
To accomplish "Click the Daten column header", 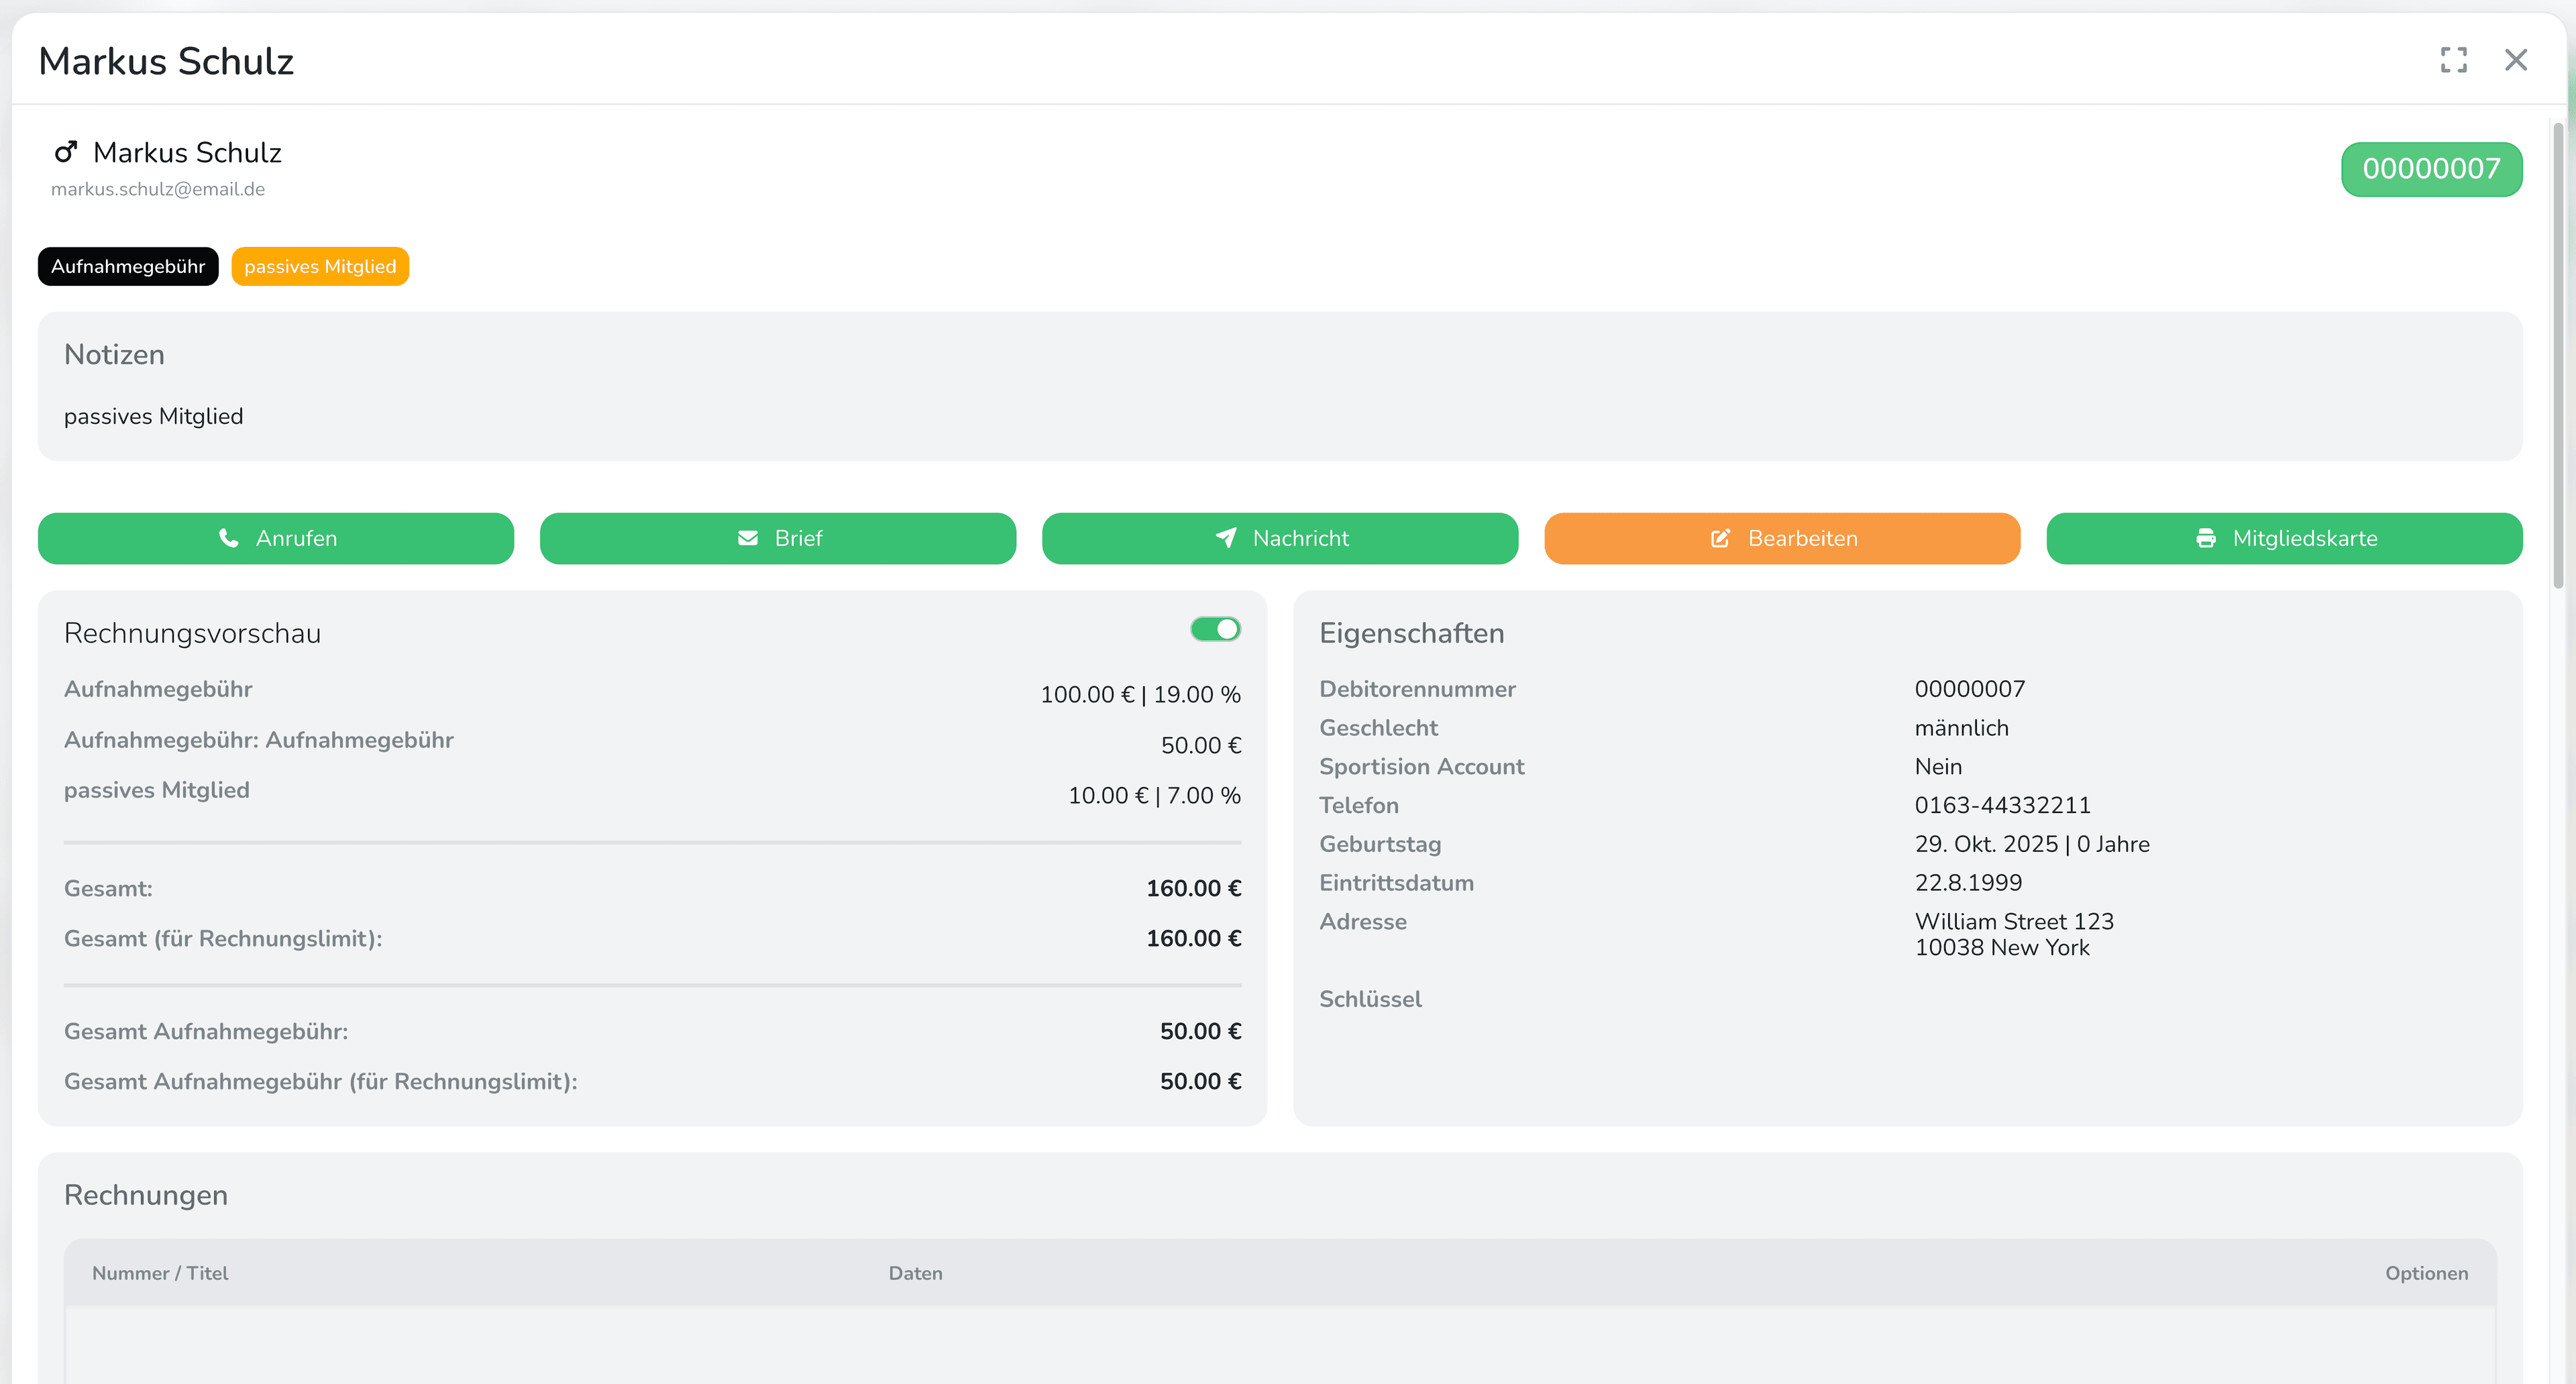I will 915,1273.
